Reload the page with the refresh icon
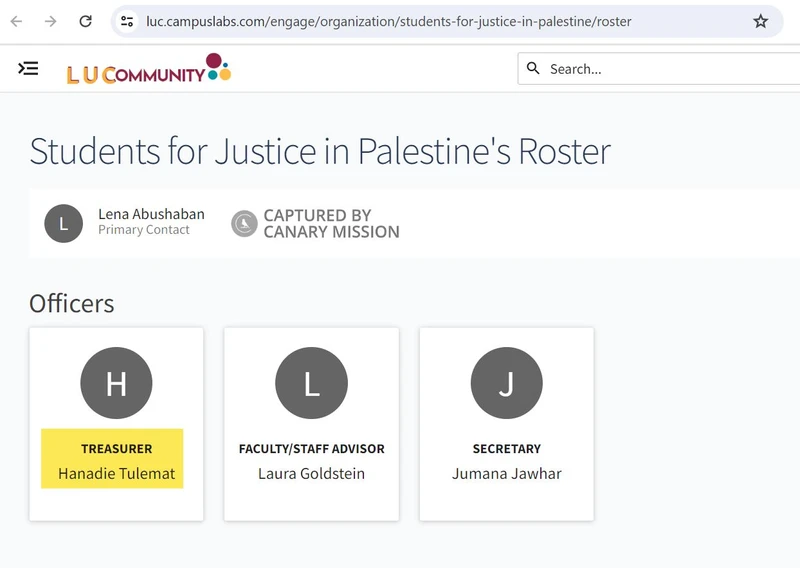The height and width of the screenshot is (568, 800). [85, 21]
